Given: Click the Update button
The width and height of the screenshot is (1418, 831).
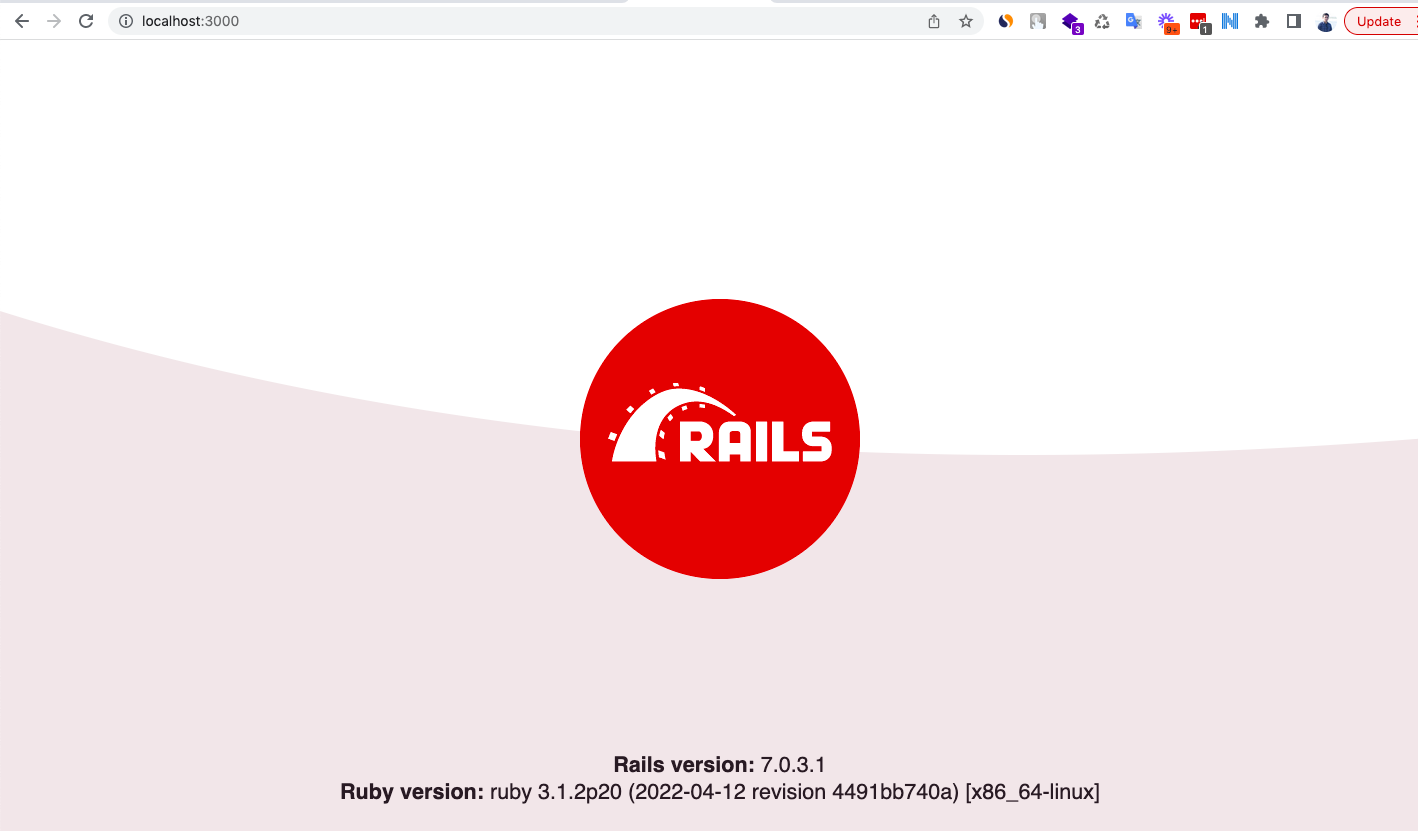Looking at the screenshot, I should [x=1379, y=21].
